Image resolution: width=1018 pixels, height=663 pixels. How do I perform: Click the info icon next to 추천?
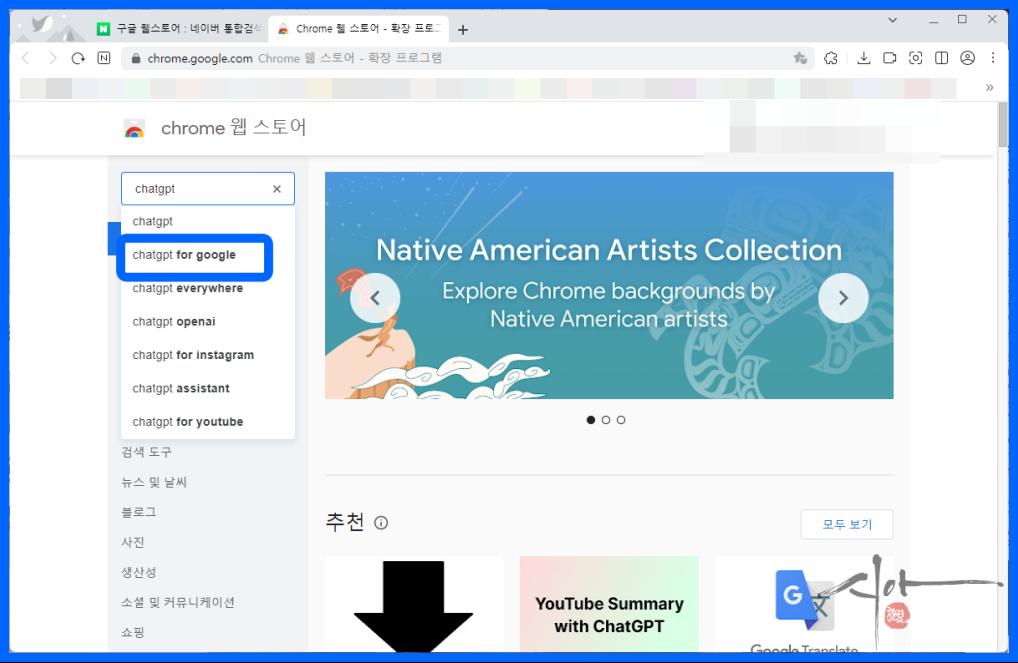coord(381,523)
